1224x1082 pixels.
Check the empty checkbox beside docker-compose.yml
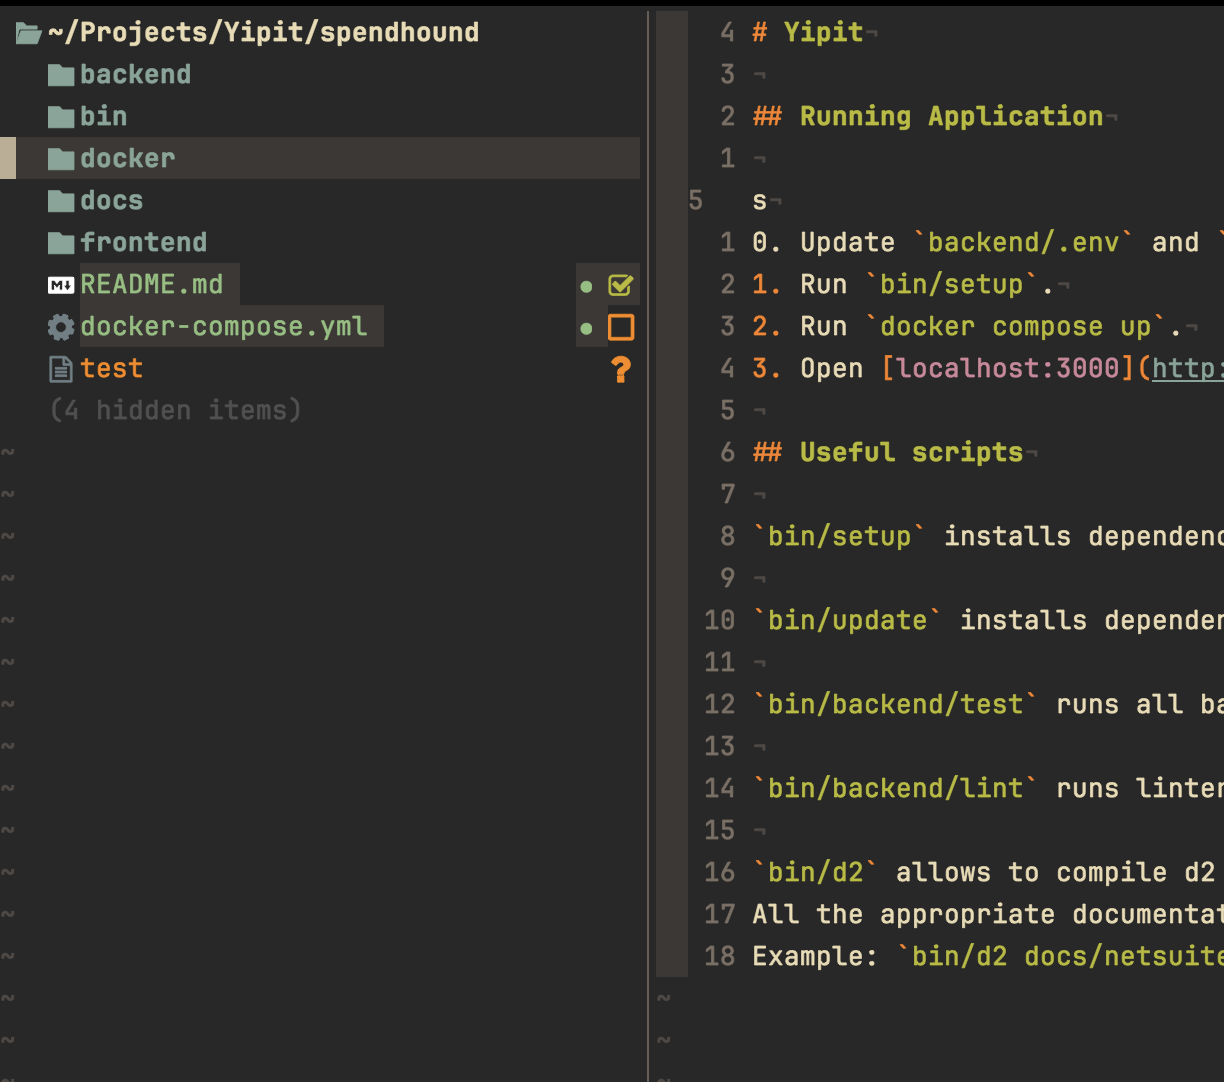coord(620,326)
